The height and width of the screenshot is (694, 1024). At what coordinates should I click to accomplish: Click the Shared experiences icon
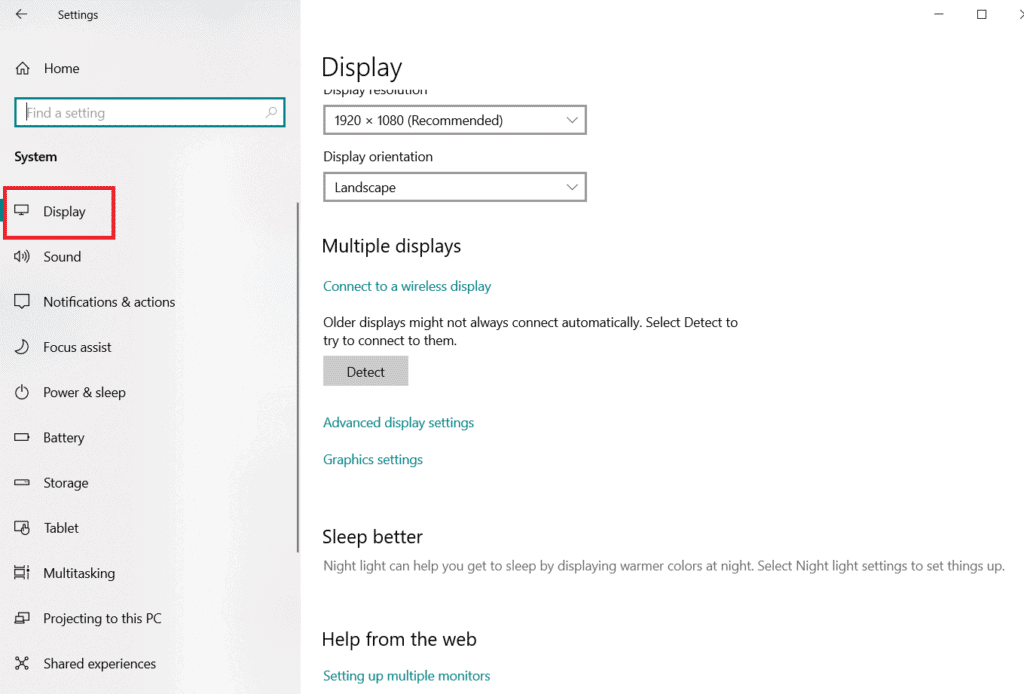[x=22, y=663]
